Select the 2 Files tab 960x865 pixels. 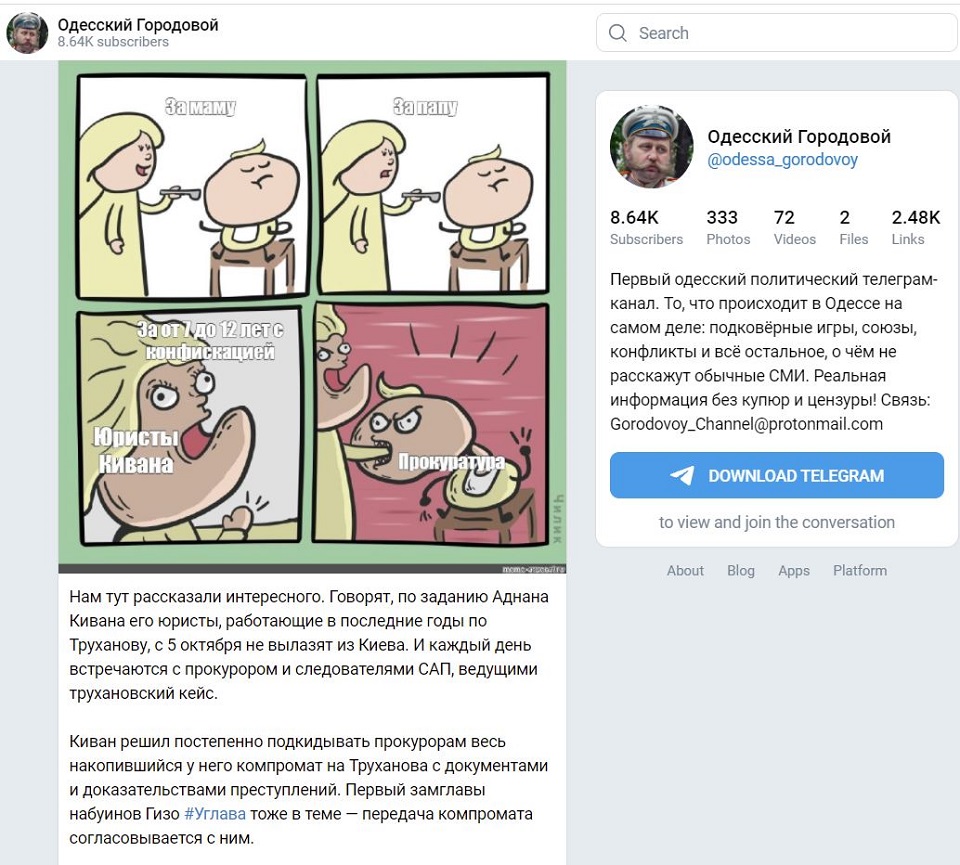(x=853, y=227)
